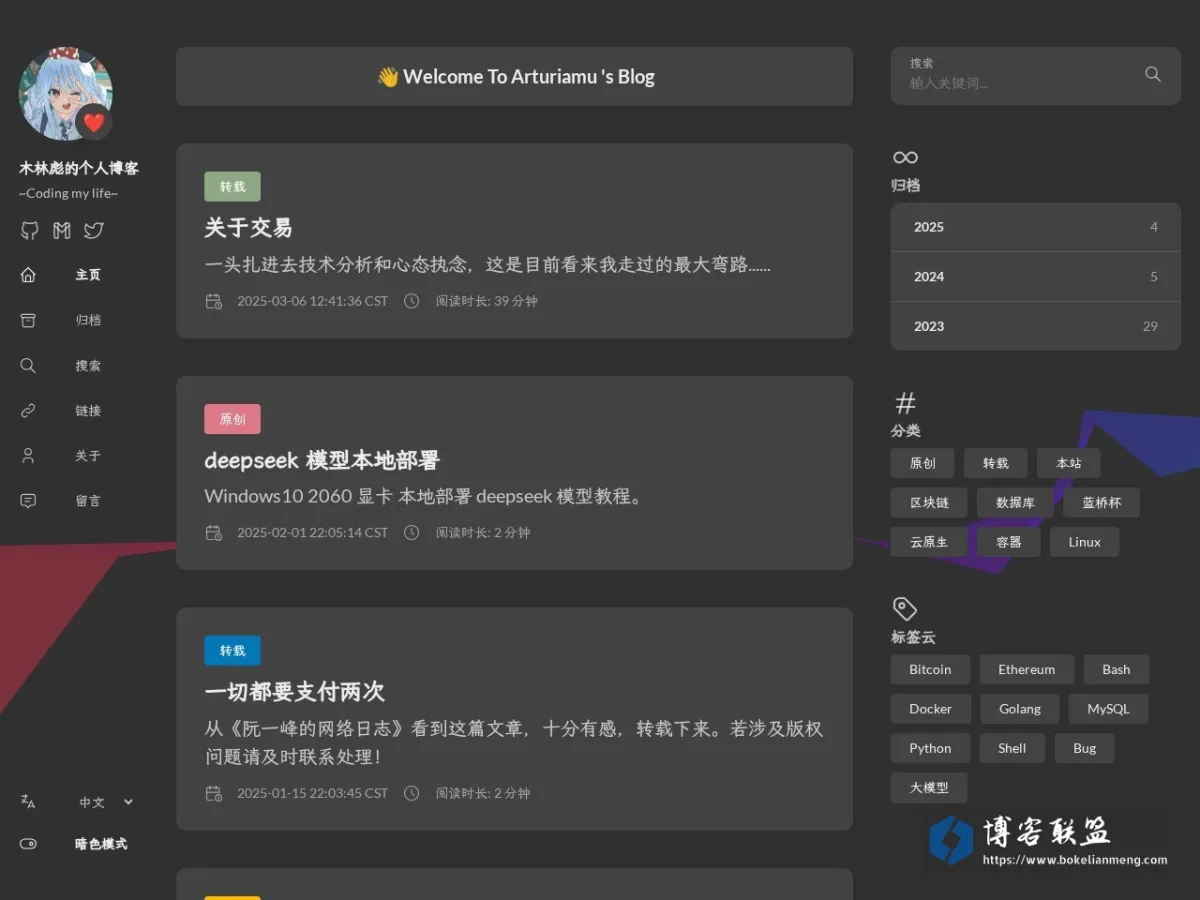Click the date 2025-03-06 12:41:36 CST
Viewport: 1200px width, 900px height.
(312, 301)
